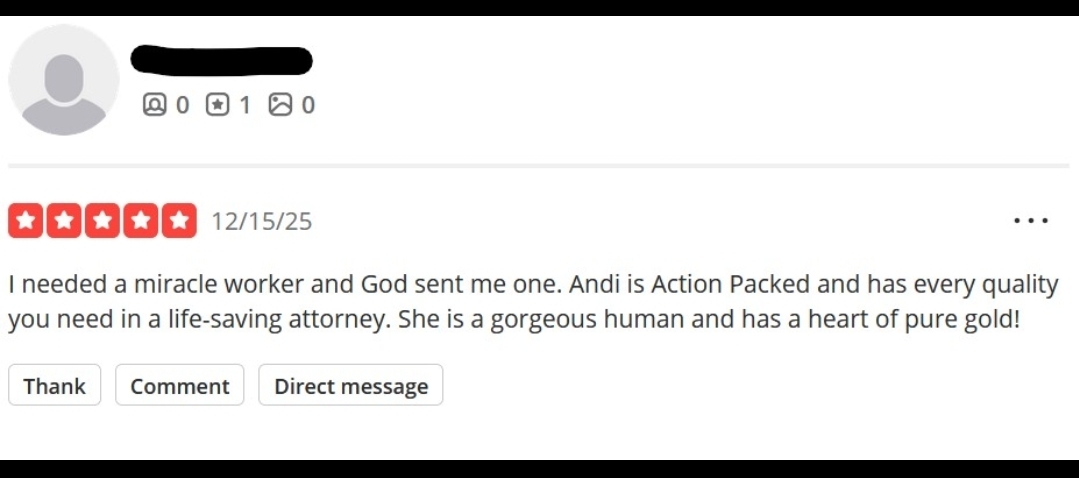1079x478 pixels.
Task: Click the review count number 1
Action: point(245,104)
